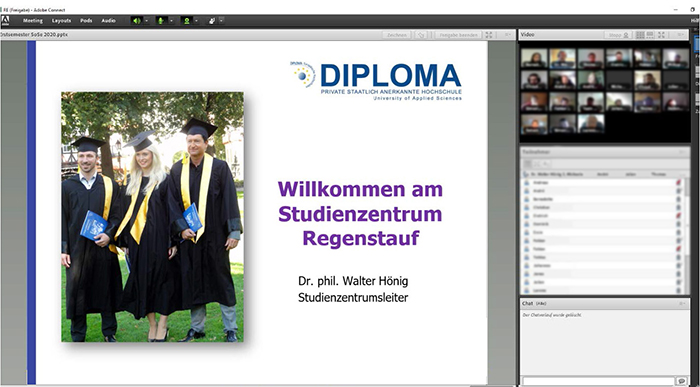This screenshot has height=387, width=700.
Task: Select the first attendee view icon in Teilnehmer toolbar
Action: (527, 164)
